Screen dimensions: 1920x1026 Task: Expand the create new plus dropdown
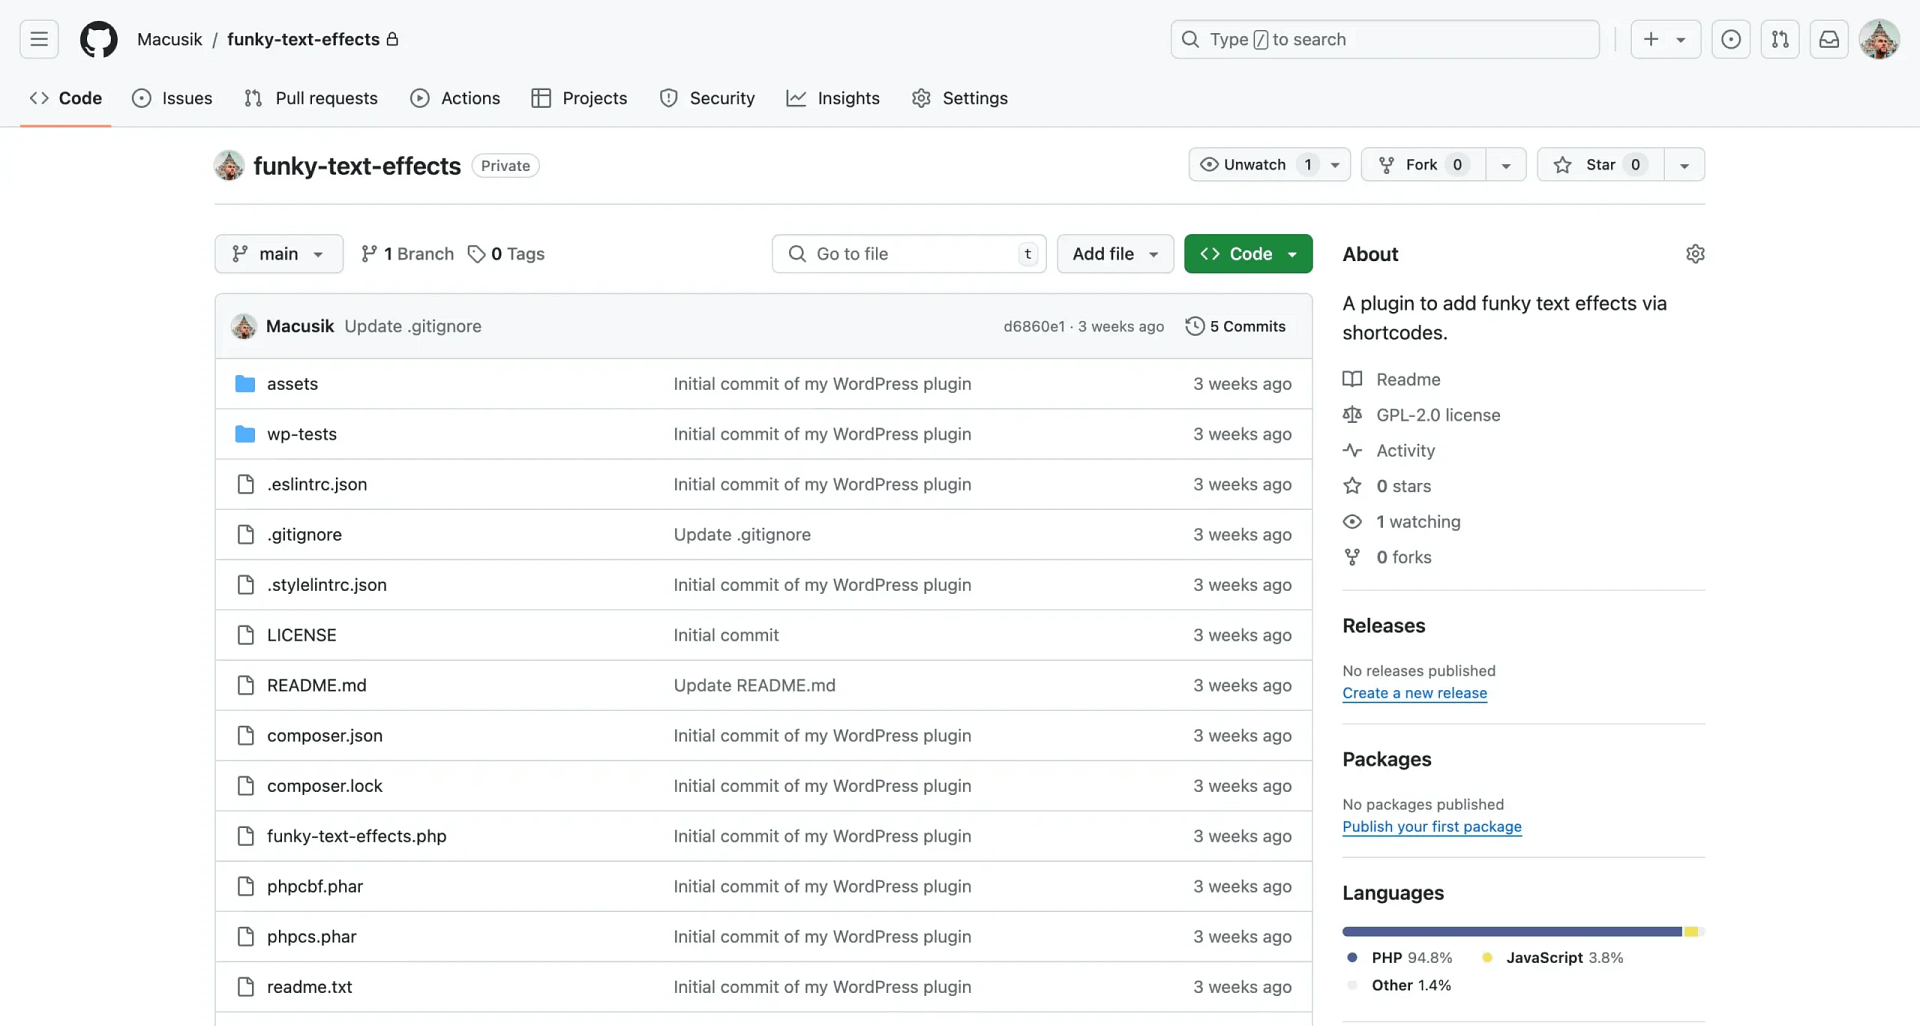click(1665, 39)
